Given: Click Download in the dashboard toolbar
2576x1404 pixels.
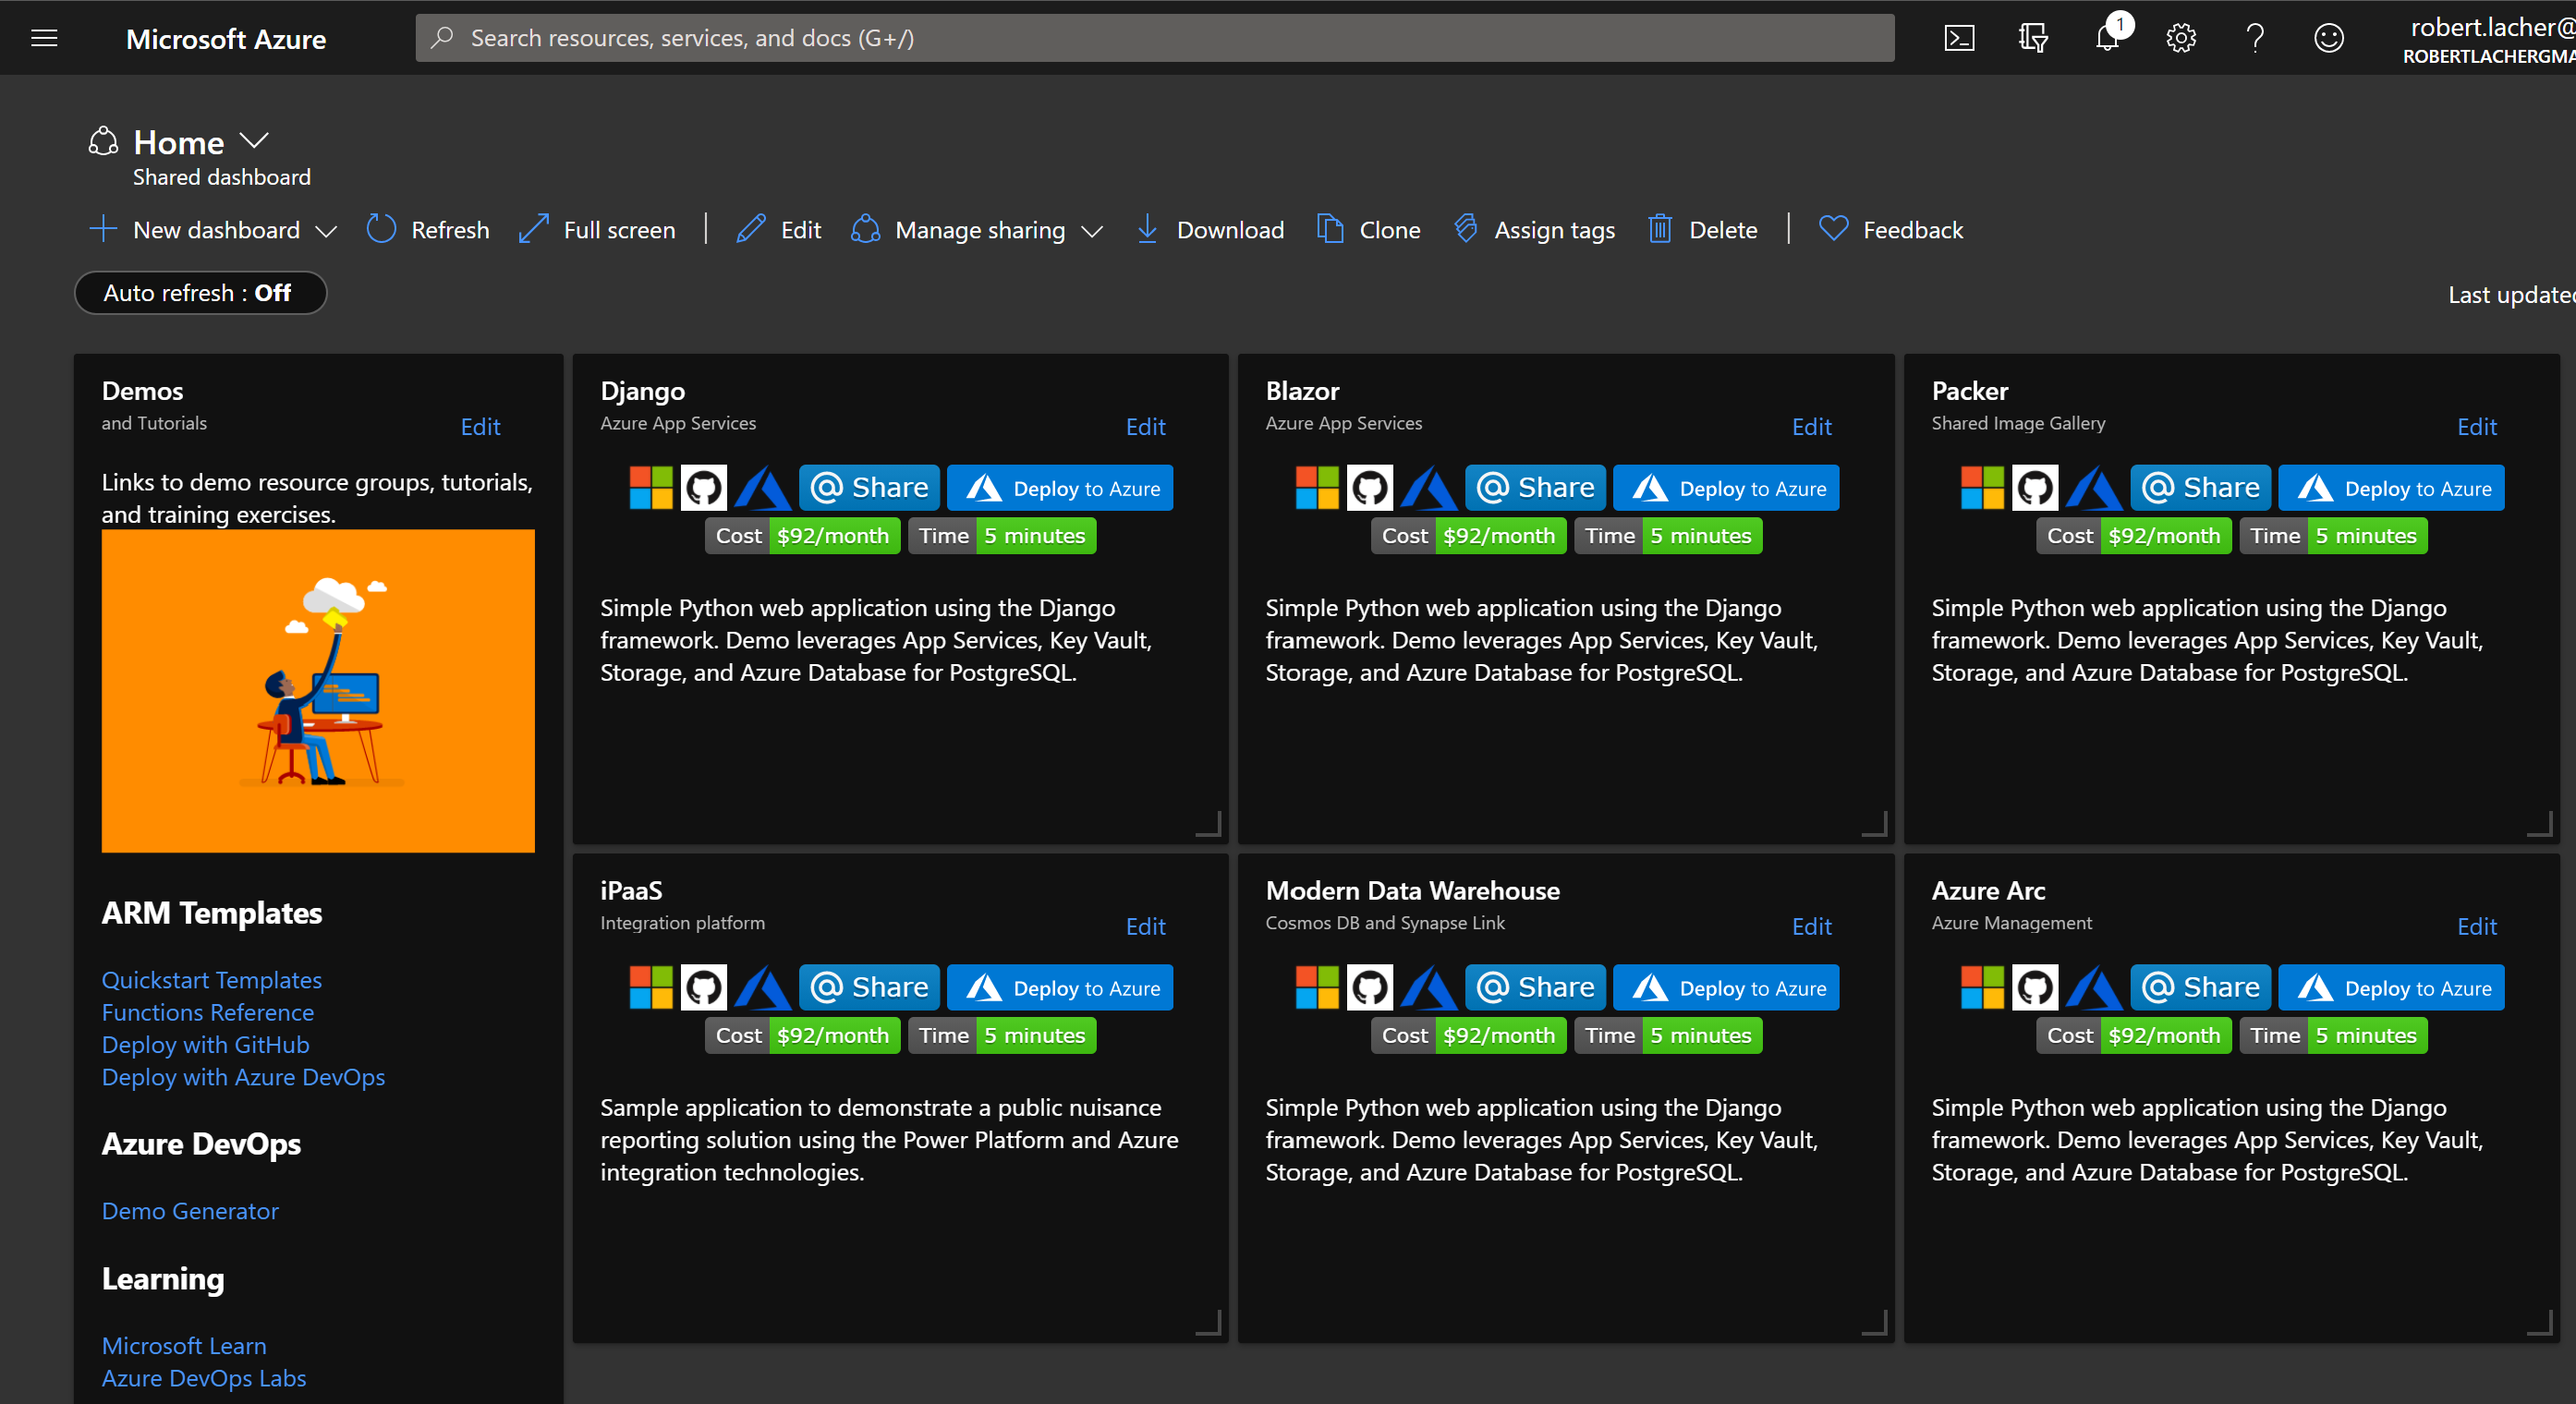Looking at the screenshot, I should click(1211, 230).
